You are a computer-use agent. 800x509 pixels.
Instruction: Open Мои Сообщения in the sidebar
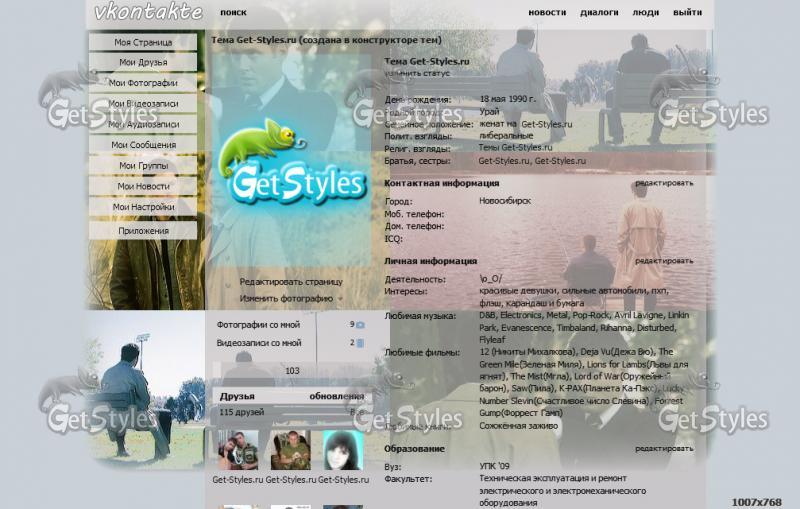143,145
